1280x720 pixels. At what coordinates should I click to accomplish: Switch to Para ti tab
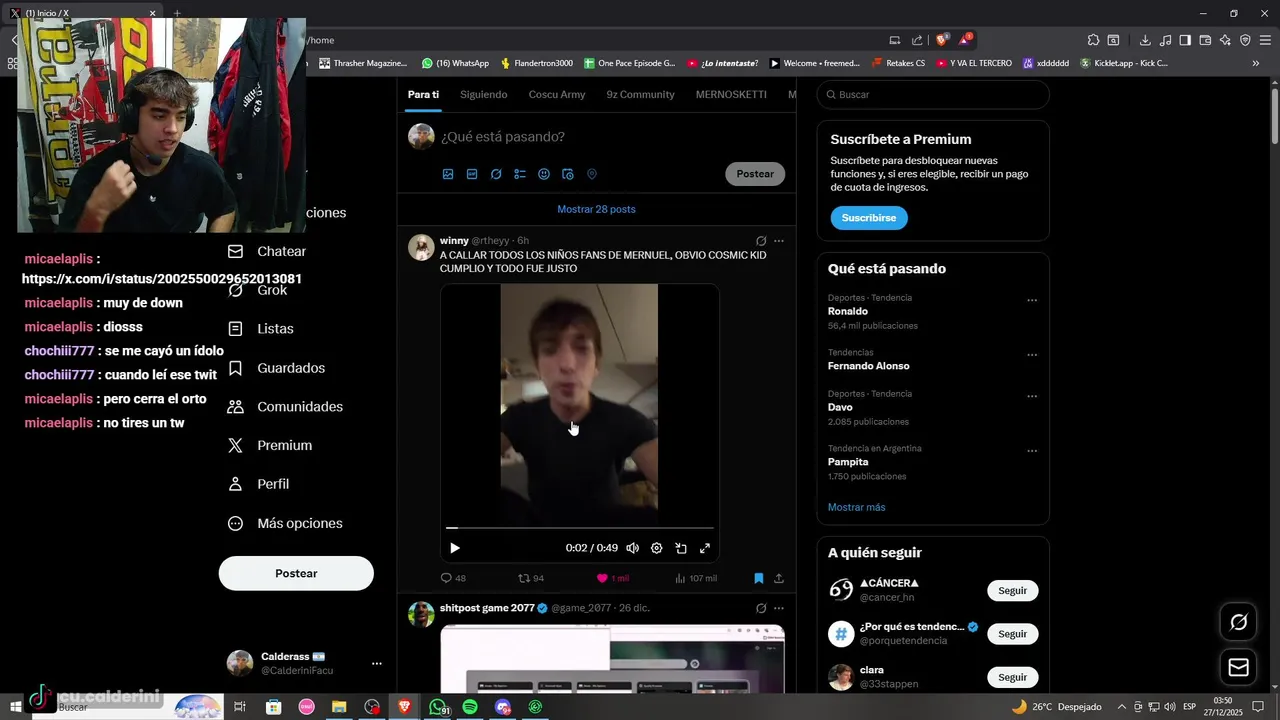[423, 94]
